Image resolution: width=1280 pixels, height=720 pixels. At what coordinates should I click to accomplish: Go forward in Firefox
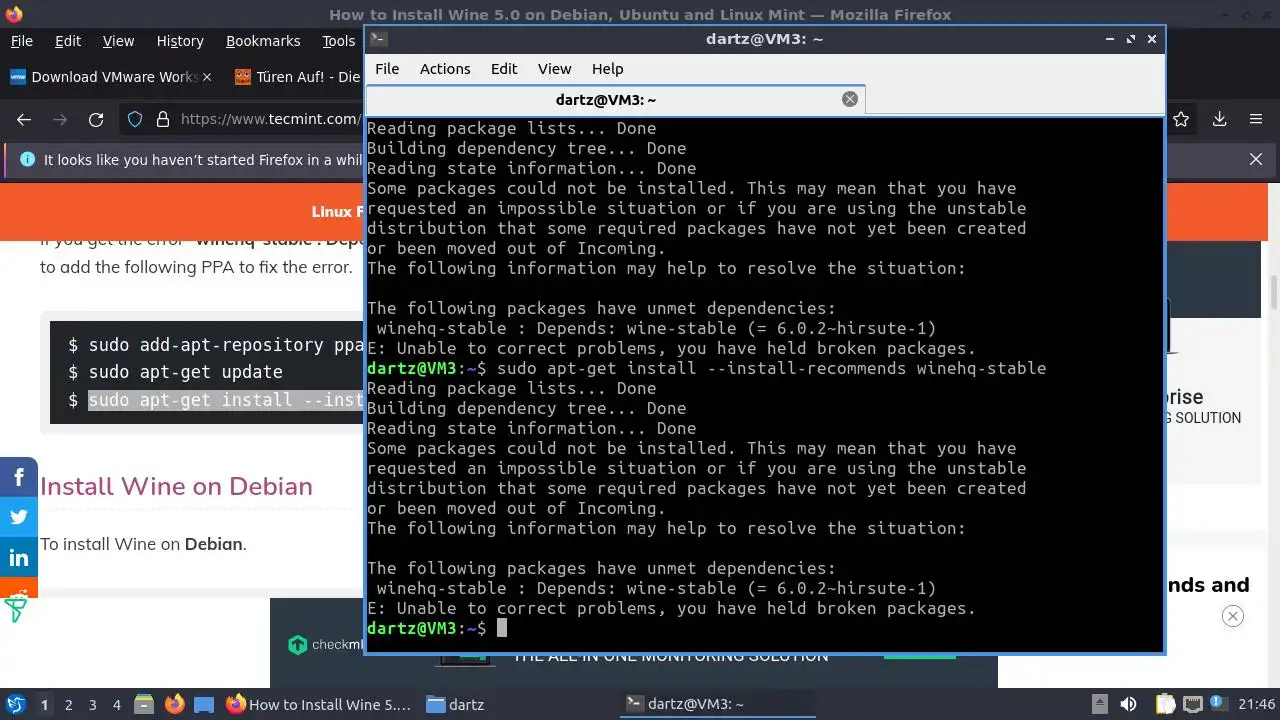(x=60, y=120)
